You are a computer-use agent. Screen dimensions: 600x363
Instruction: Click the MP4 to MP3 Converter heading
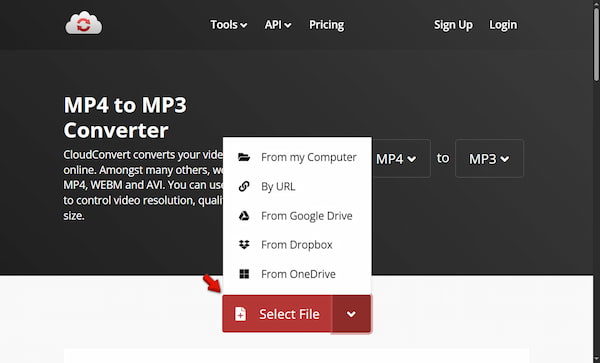coord(125,117)
